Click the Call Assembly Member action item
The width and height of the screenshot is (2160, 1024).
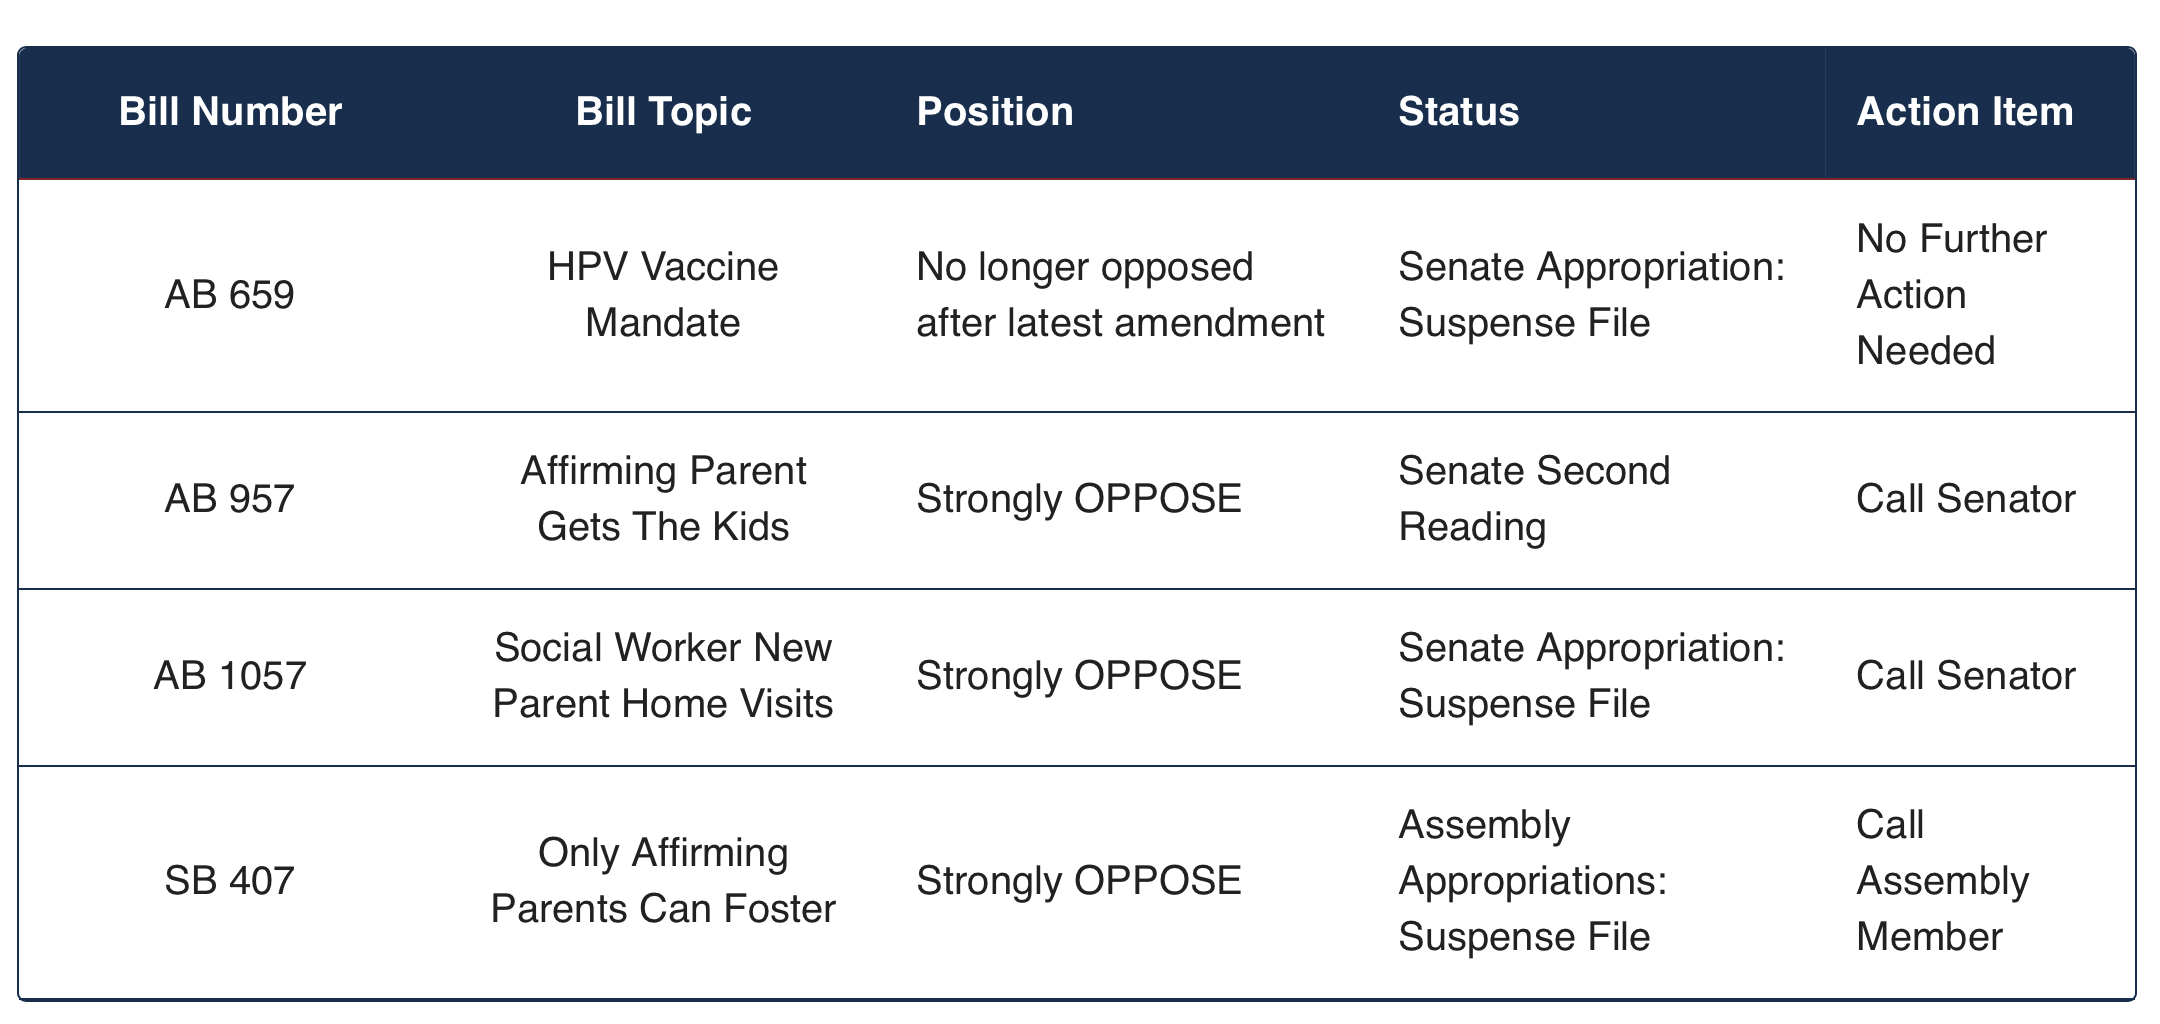1941,881
